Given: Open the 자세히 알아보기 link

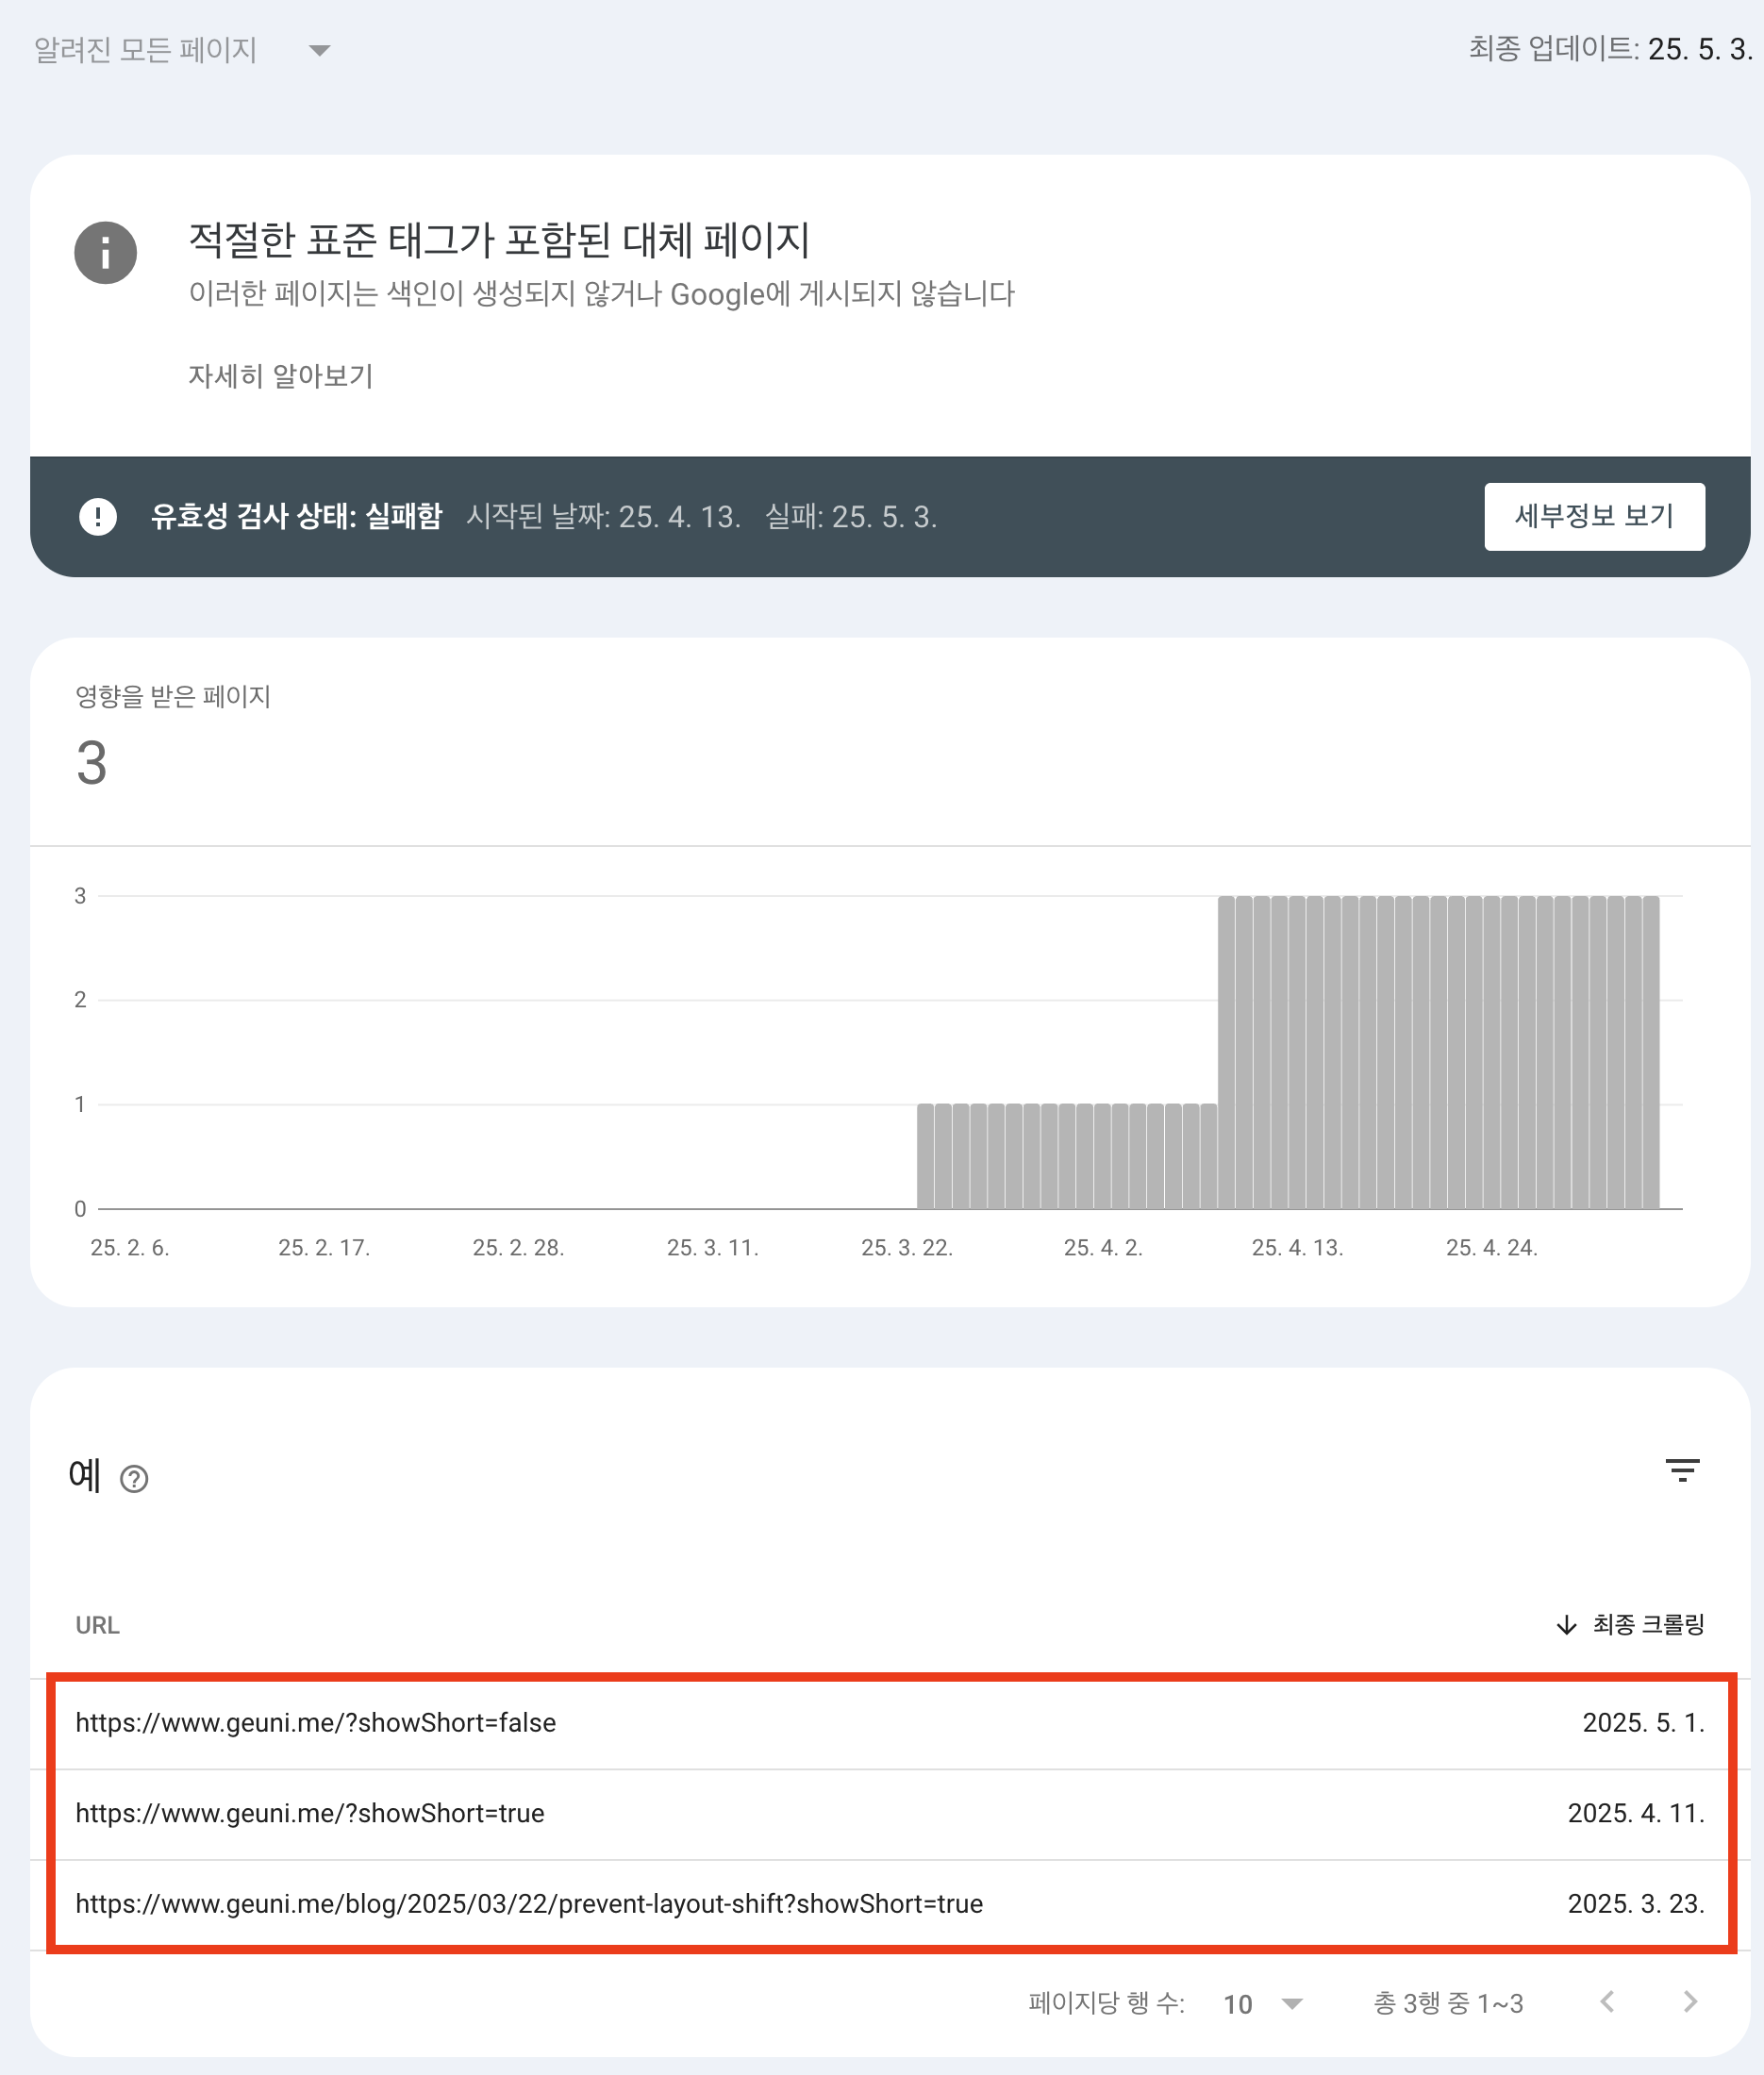Looking at the screenshot, I should coord(280,375).
